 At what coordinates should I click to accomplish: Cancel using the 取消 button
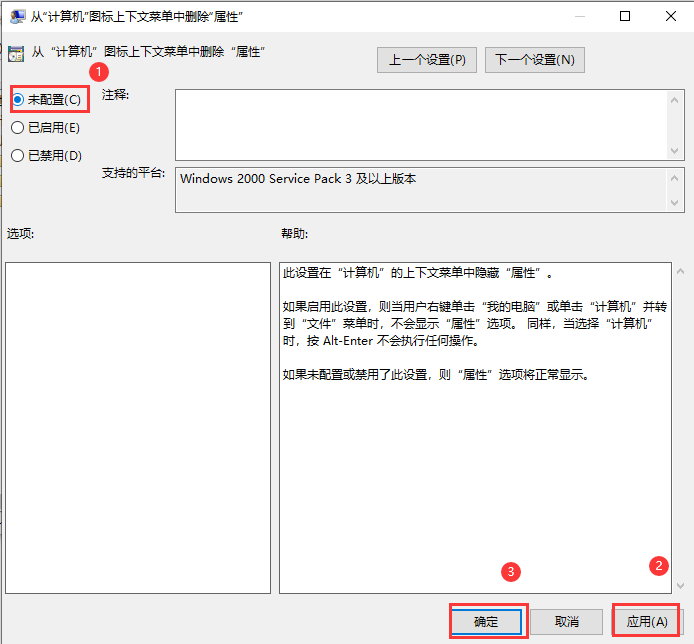point(567,621)
